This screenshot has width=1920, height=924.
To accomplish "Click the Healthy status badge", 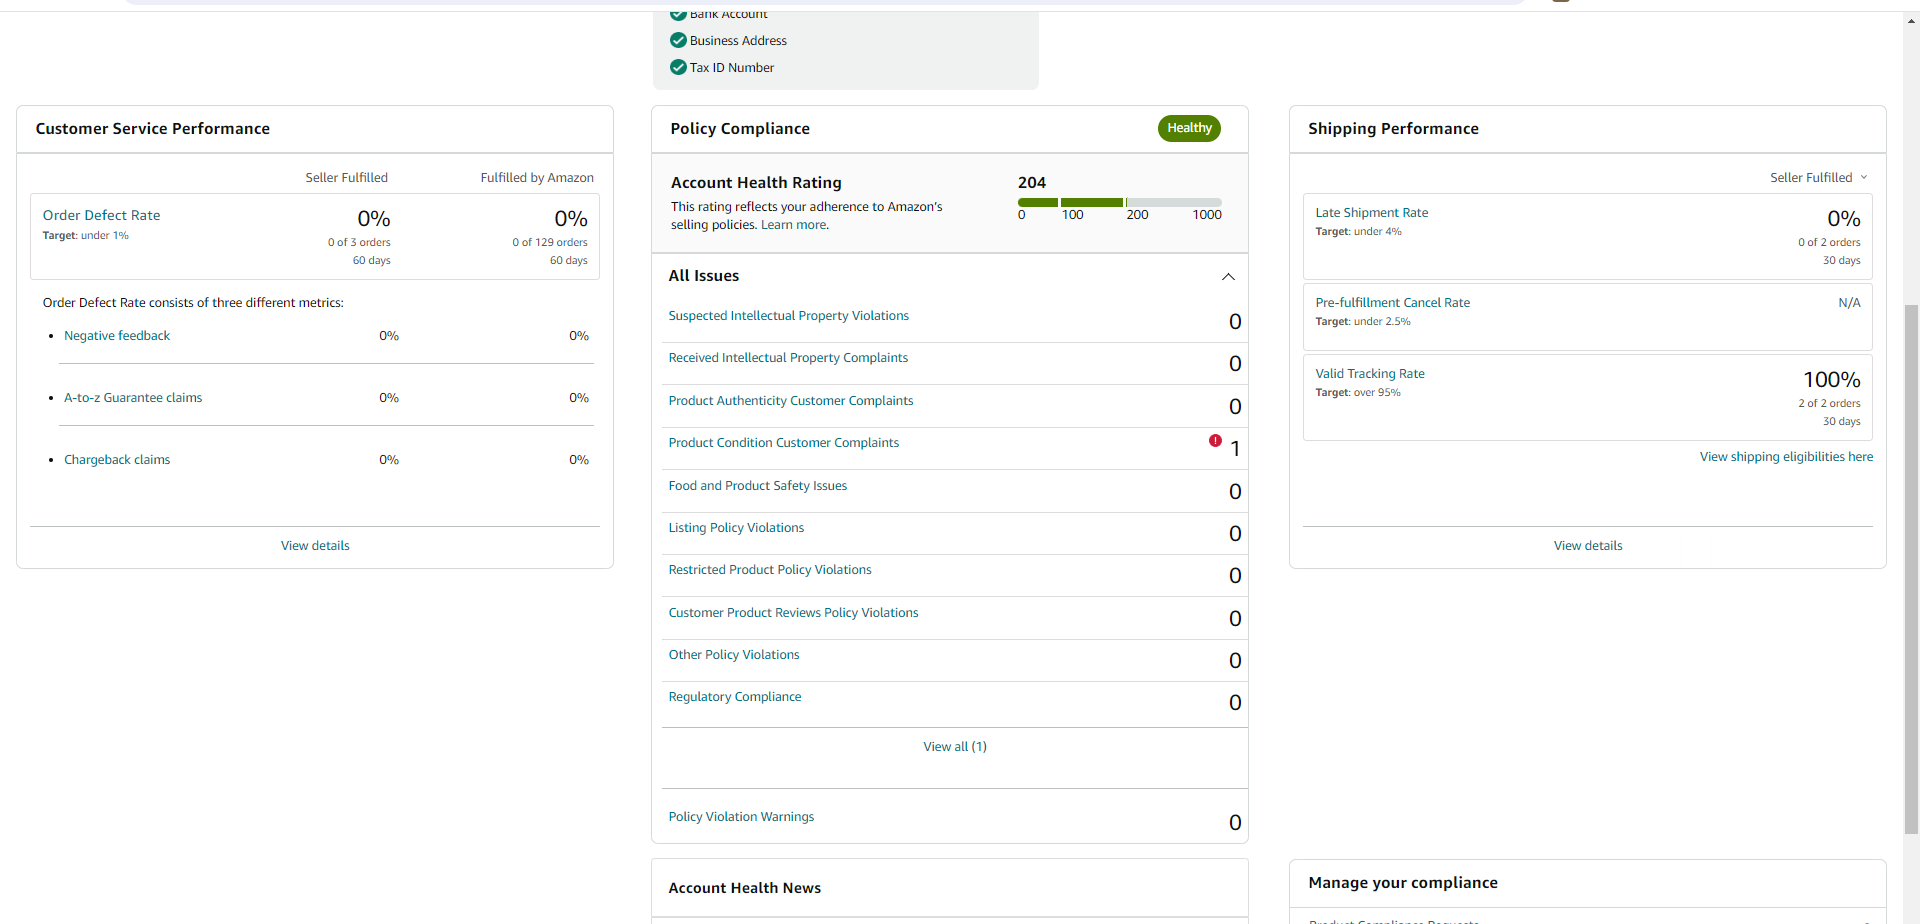I will click(1189, 128).
